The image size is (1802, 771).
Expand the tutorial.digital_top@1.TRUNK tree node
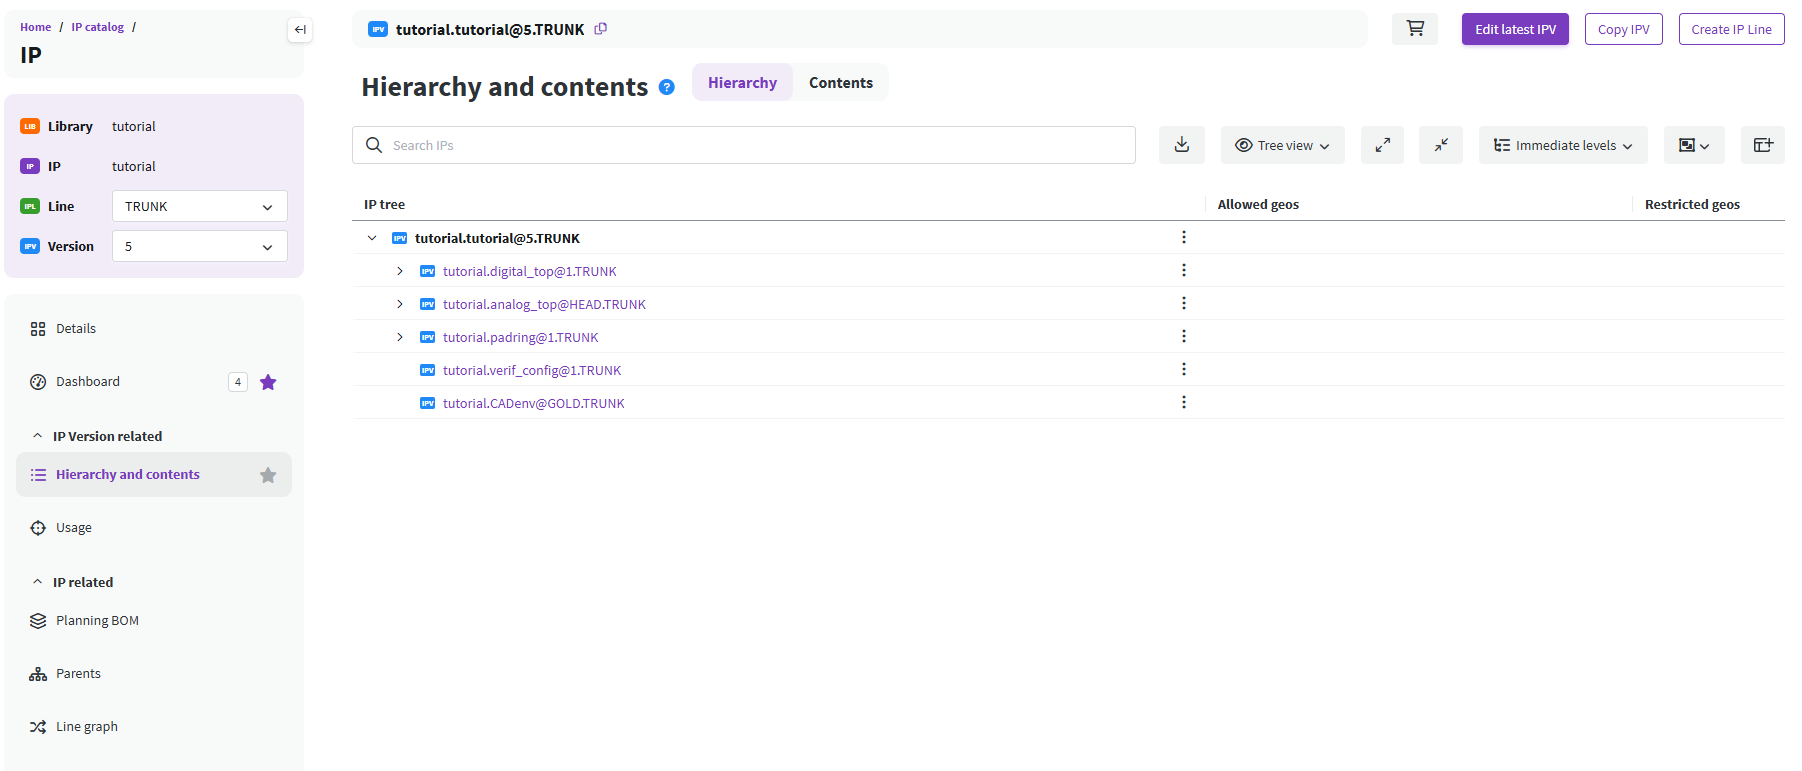(x=400, y=271)
